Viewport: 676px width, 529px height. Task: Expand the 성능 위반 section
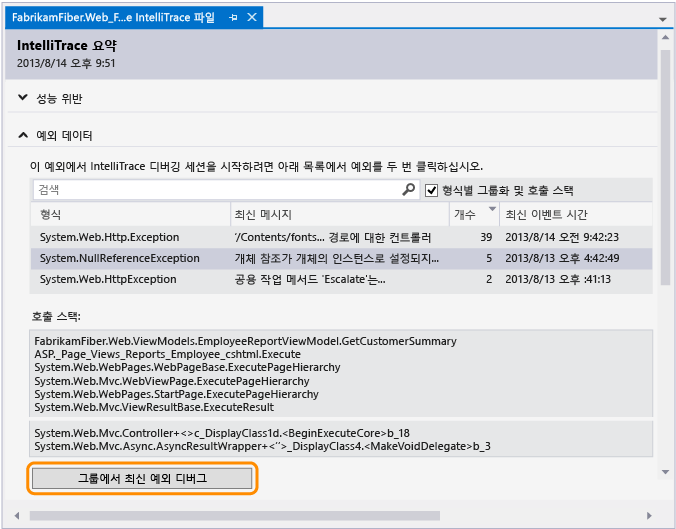click(x=23, y=98)
